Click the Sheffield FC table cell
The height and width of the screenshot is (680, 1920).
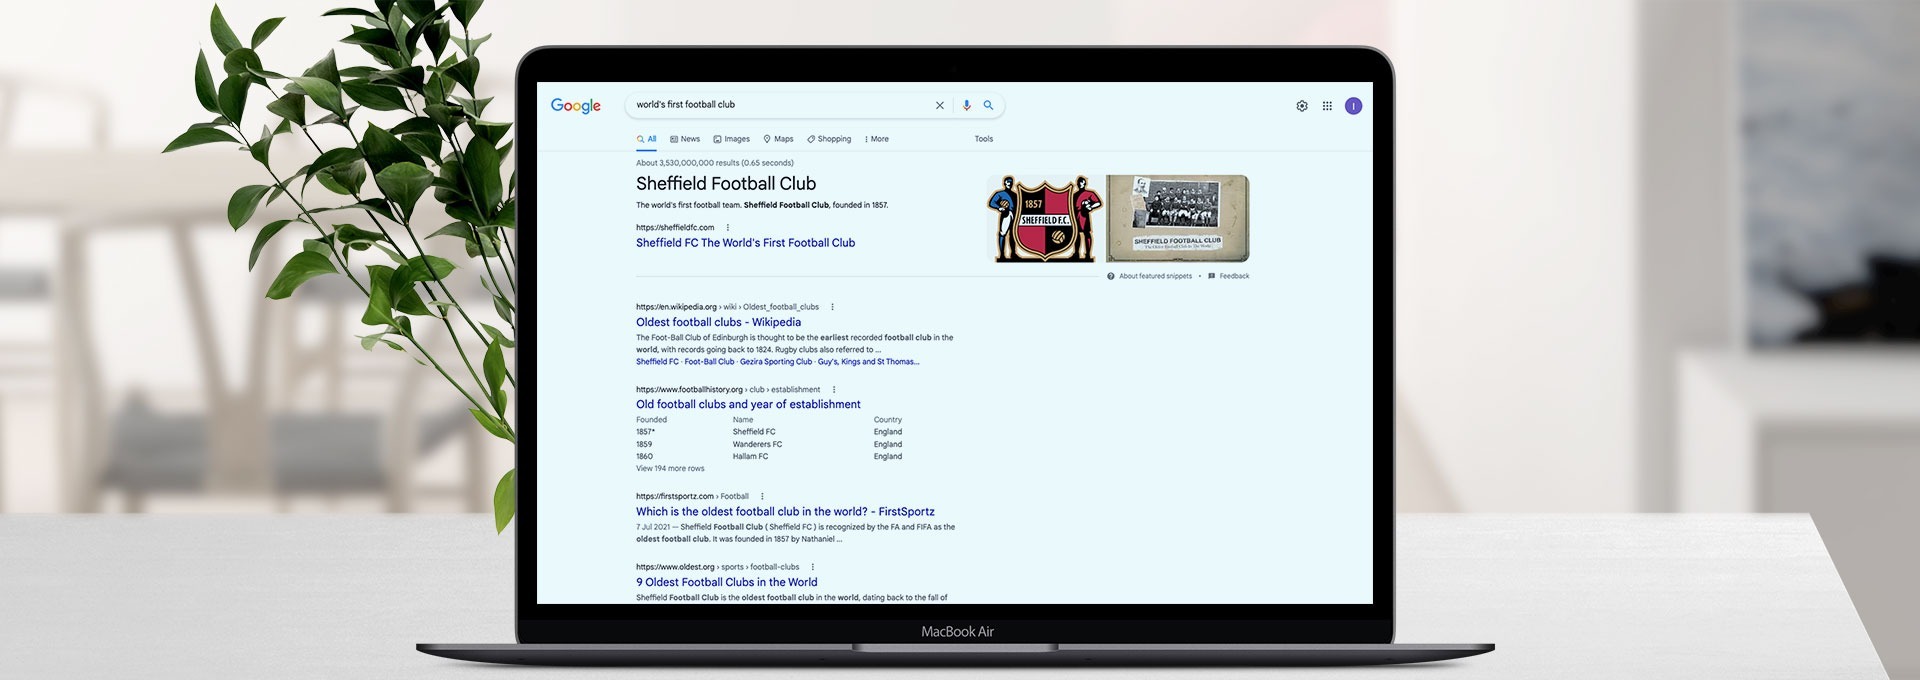pyautogui.click(x=754, y=432)
